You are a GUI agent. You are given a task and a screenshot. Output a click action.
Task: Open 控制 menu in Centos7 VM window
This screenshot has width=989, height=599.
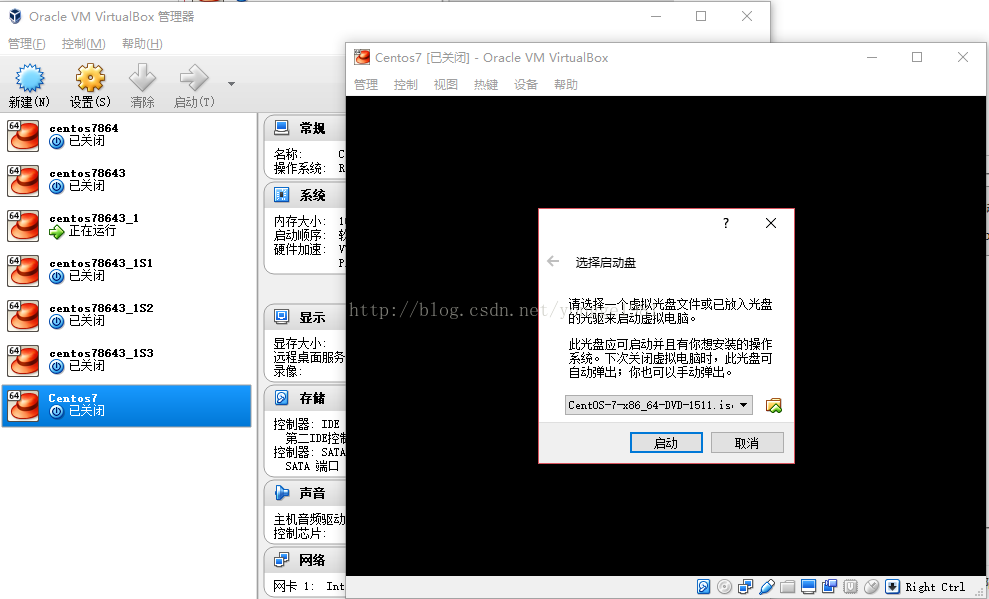click(x=406, y=84)
